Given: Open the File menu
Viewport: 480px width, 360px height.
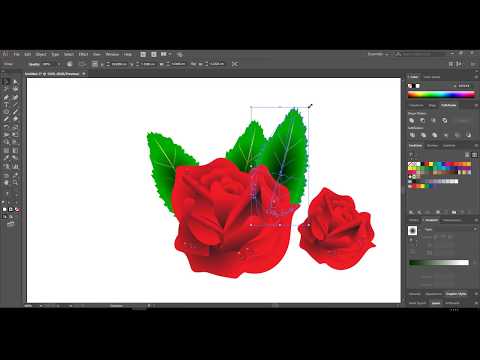Looking at the screenshot, I should 16,54.
